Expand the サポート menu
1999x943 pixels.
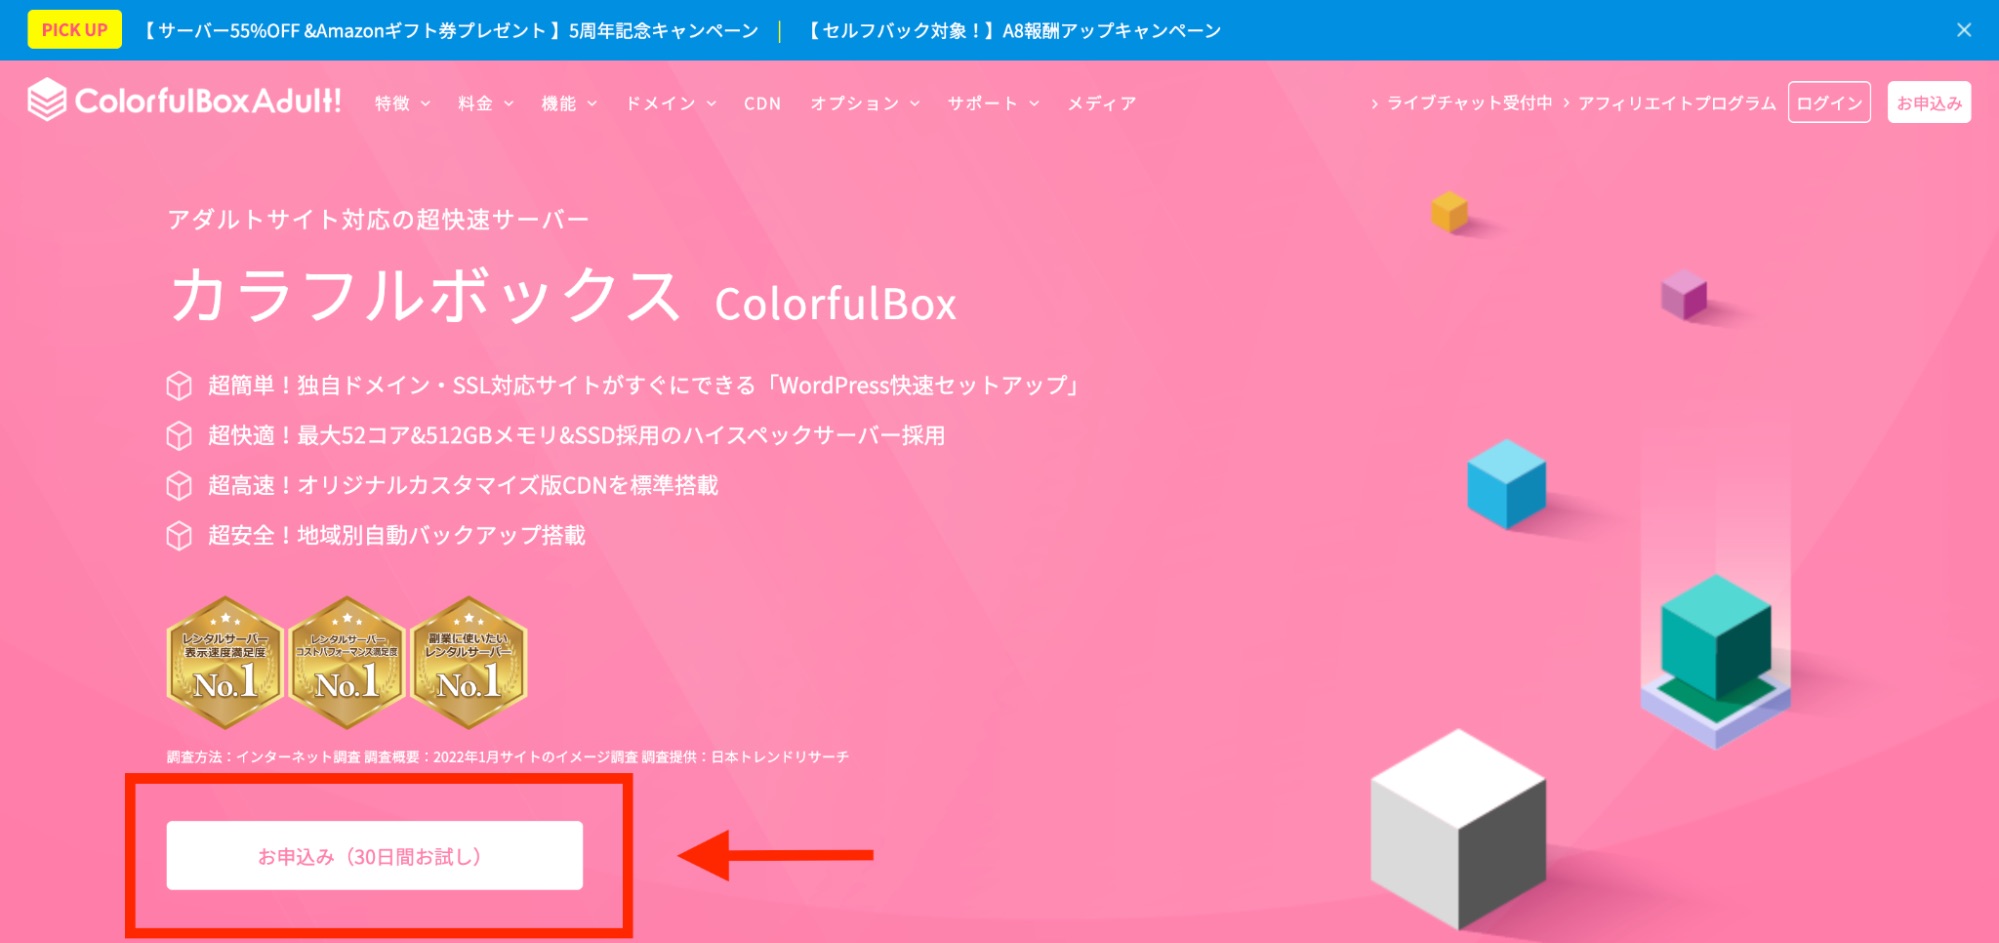(994, 103)
